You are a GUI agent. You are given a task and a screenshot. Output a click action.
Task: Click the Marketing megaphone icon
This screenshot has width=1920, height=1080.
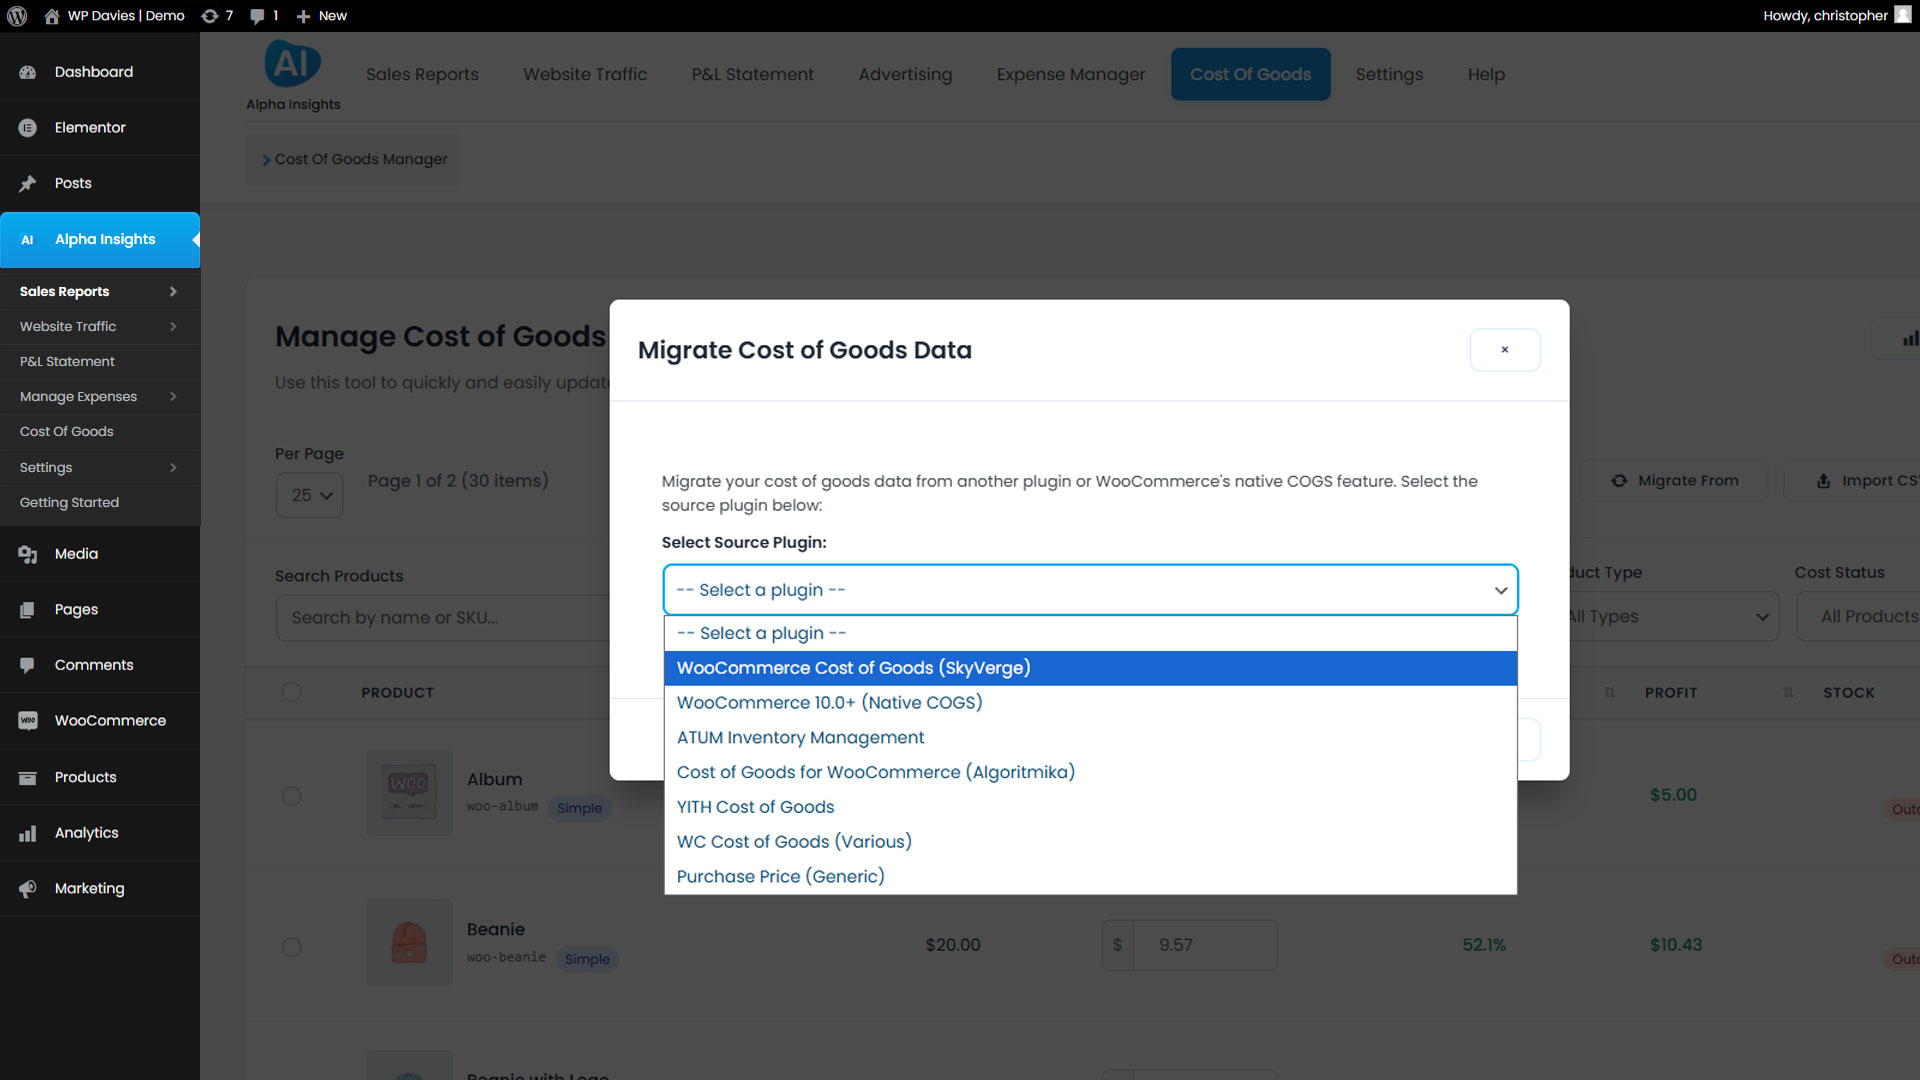pos(28,888)
